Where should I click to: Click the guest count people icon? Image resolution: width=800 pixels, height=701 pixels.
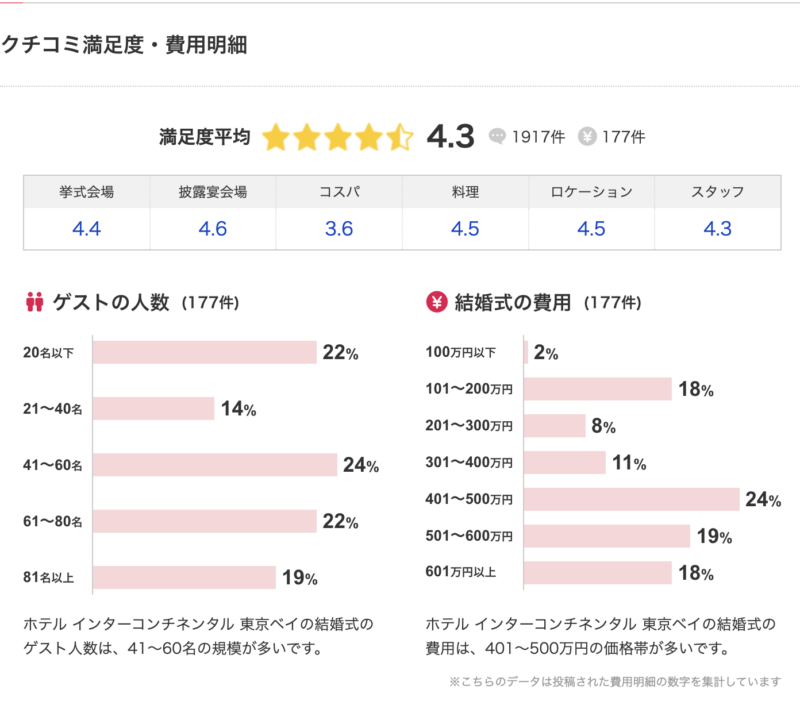click(35, 302)
